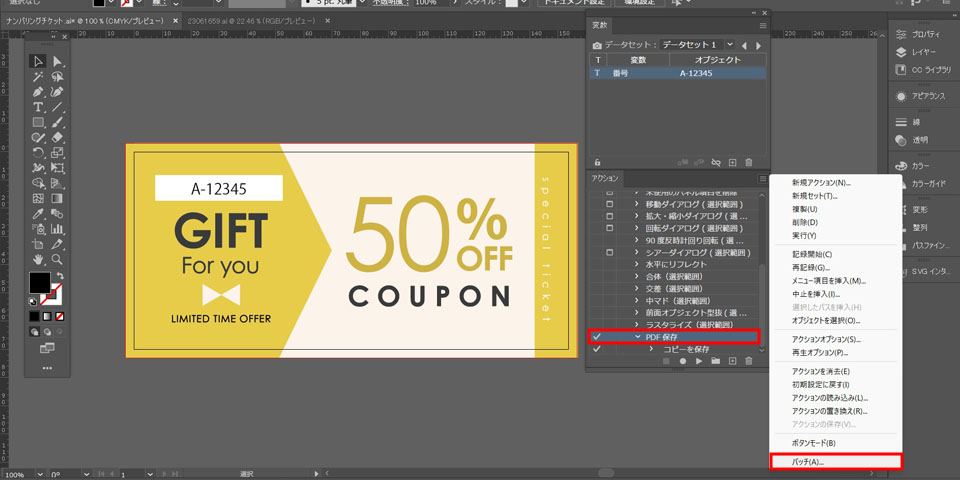The width and height of the screenshot is (960, 480).
Task: Select 新規アクション(N)... menu entry
Action: 820,184
